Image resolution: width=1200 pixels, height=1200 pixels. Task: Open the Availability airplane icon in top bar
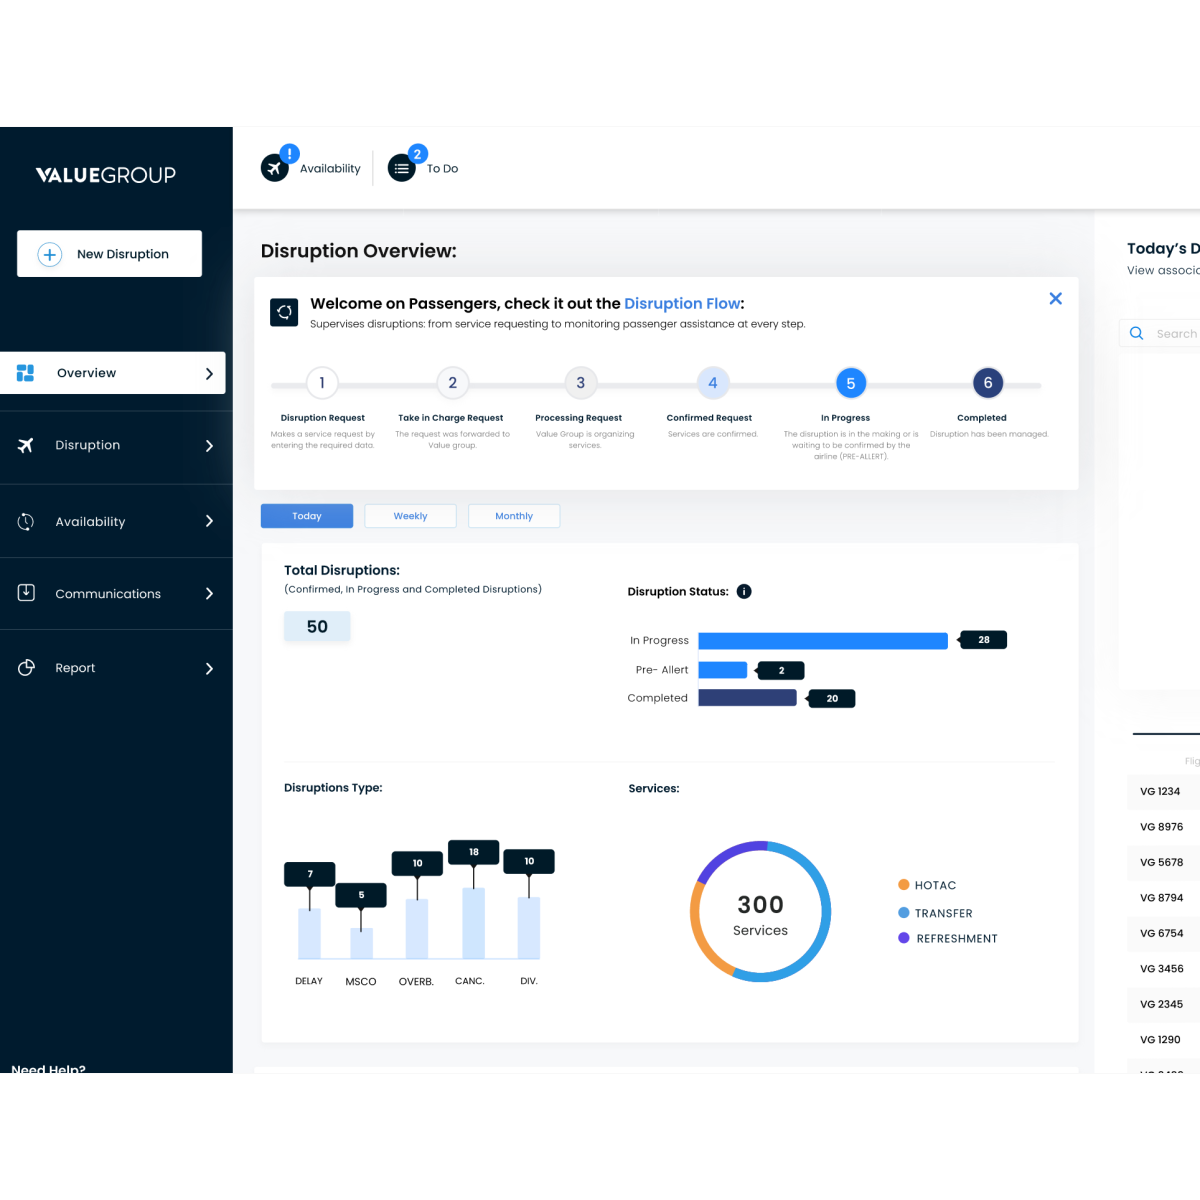(275, 167)
